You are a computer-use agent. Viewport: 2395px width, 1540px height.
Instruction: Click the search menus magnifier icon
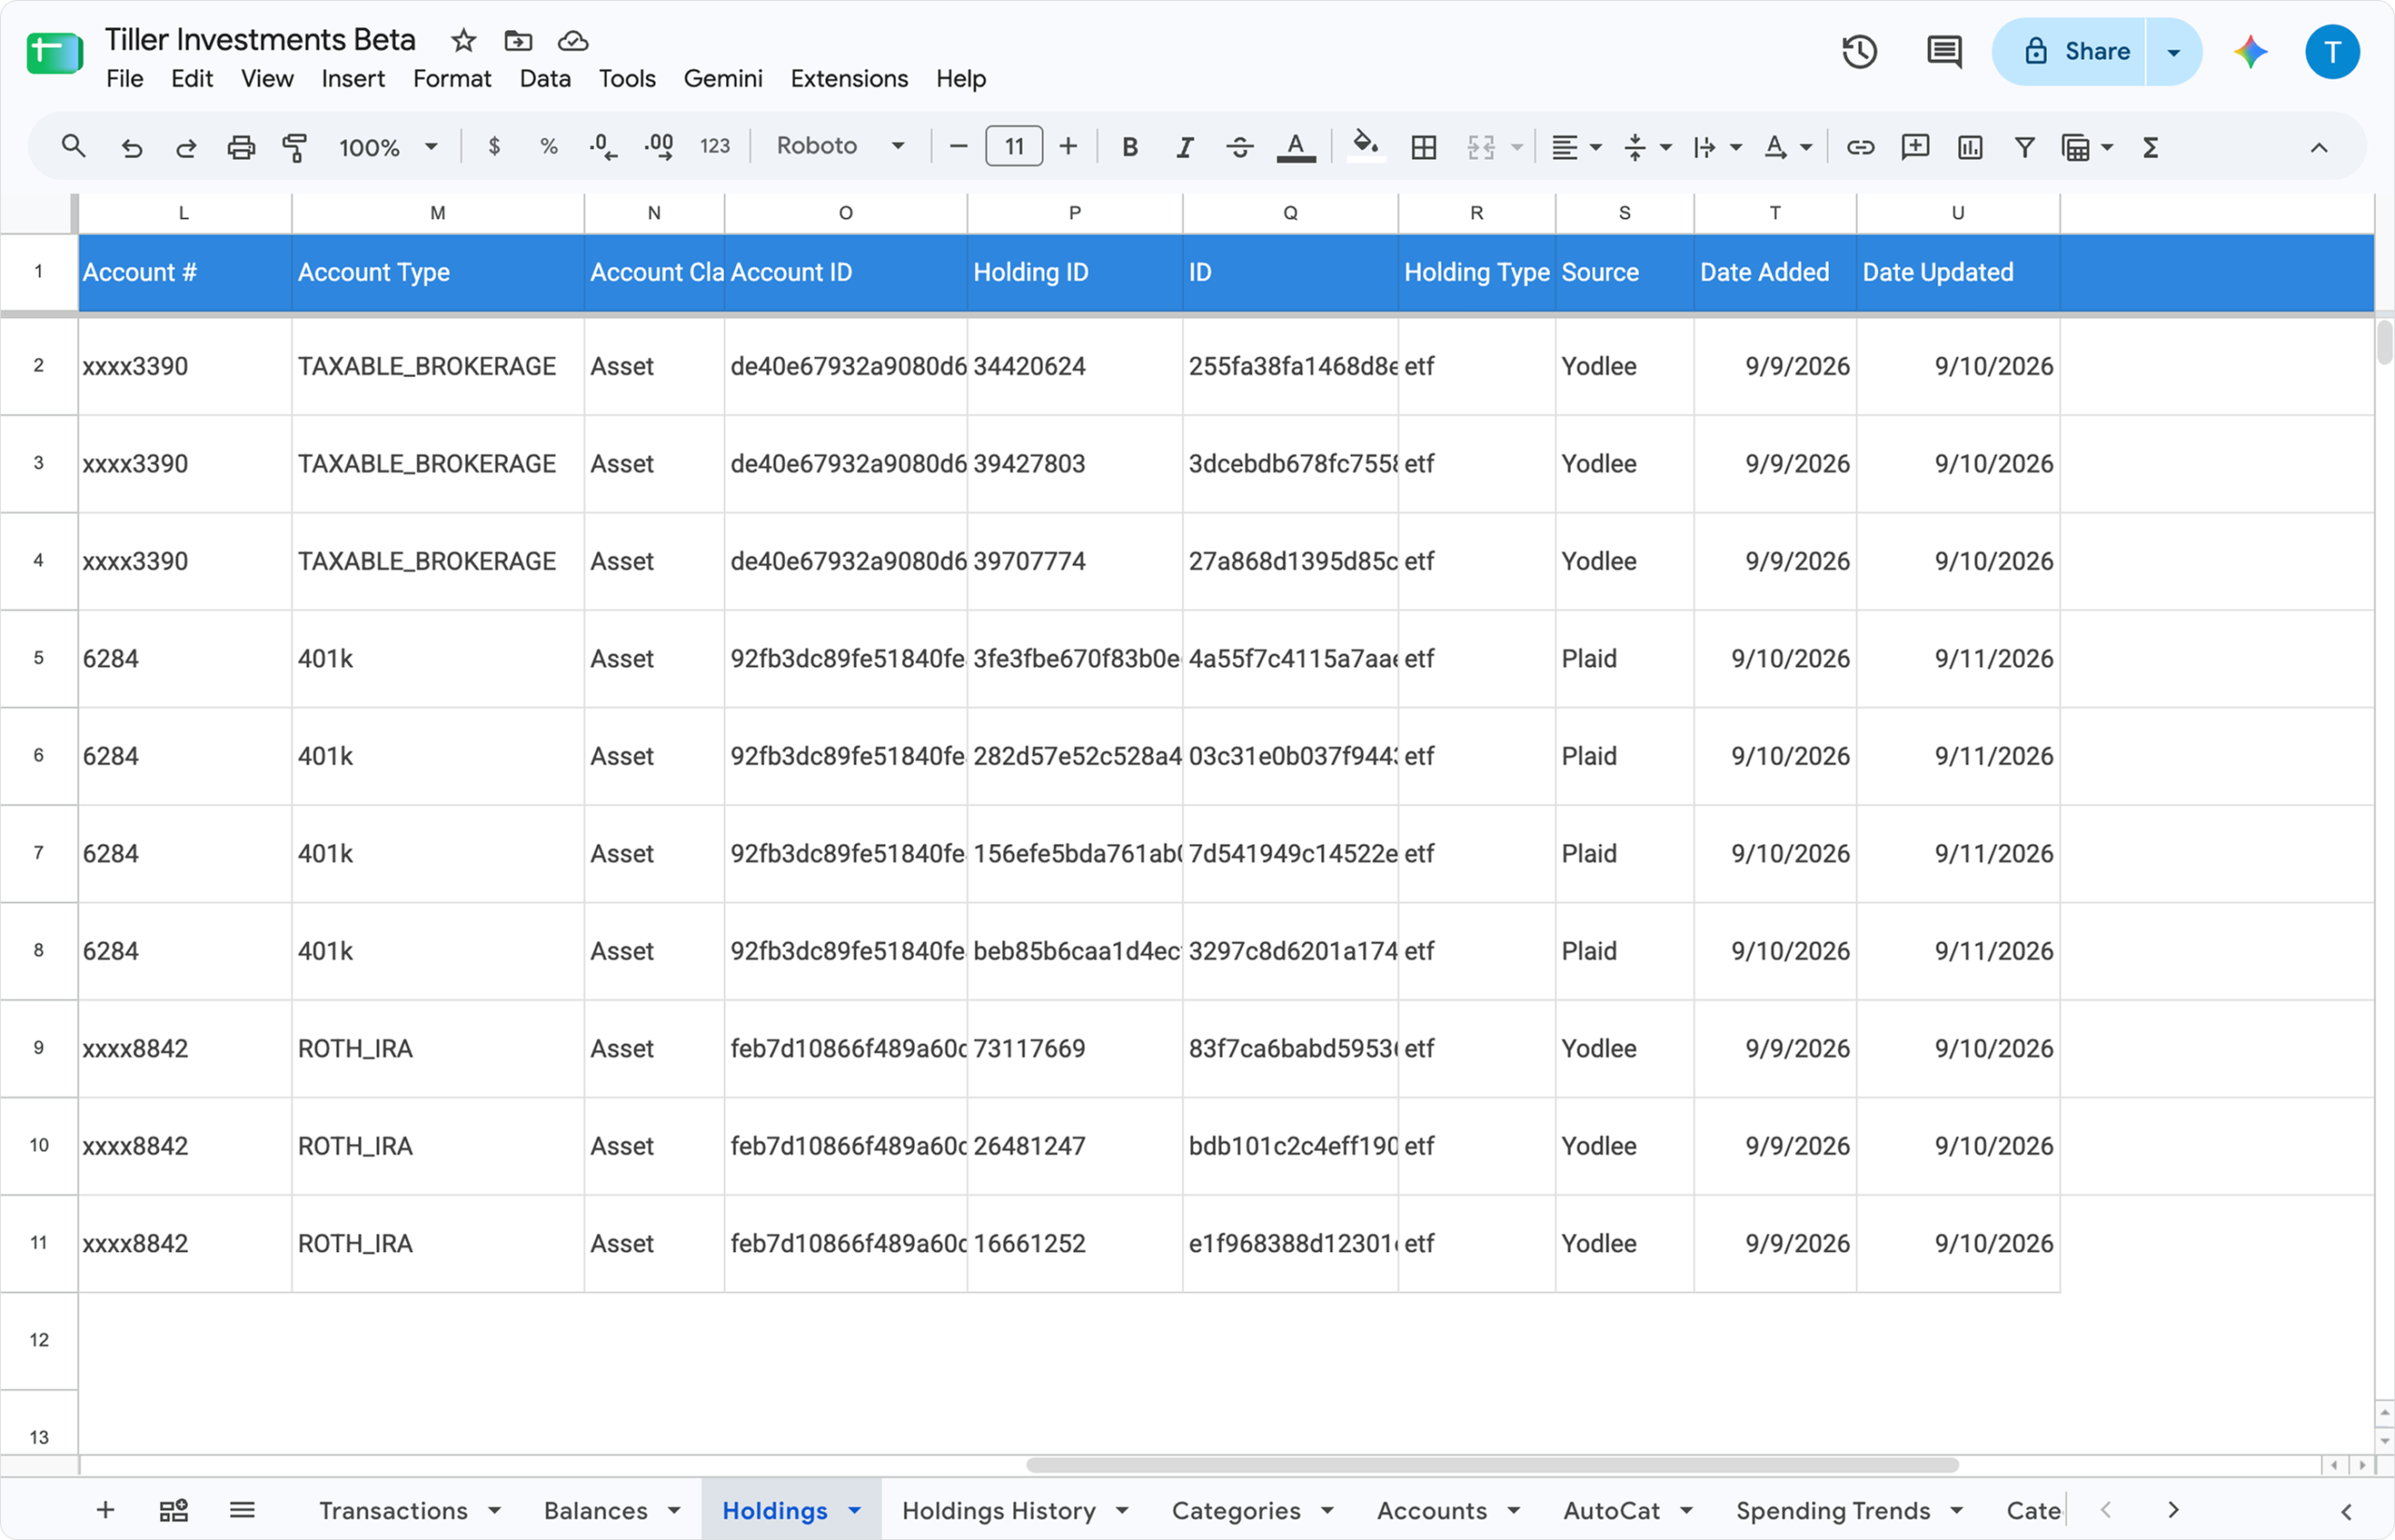[73, 147]
